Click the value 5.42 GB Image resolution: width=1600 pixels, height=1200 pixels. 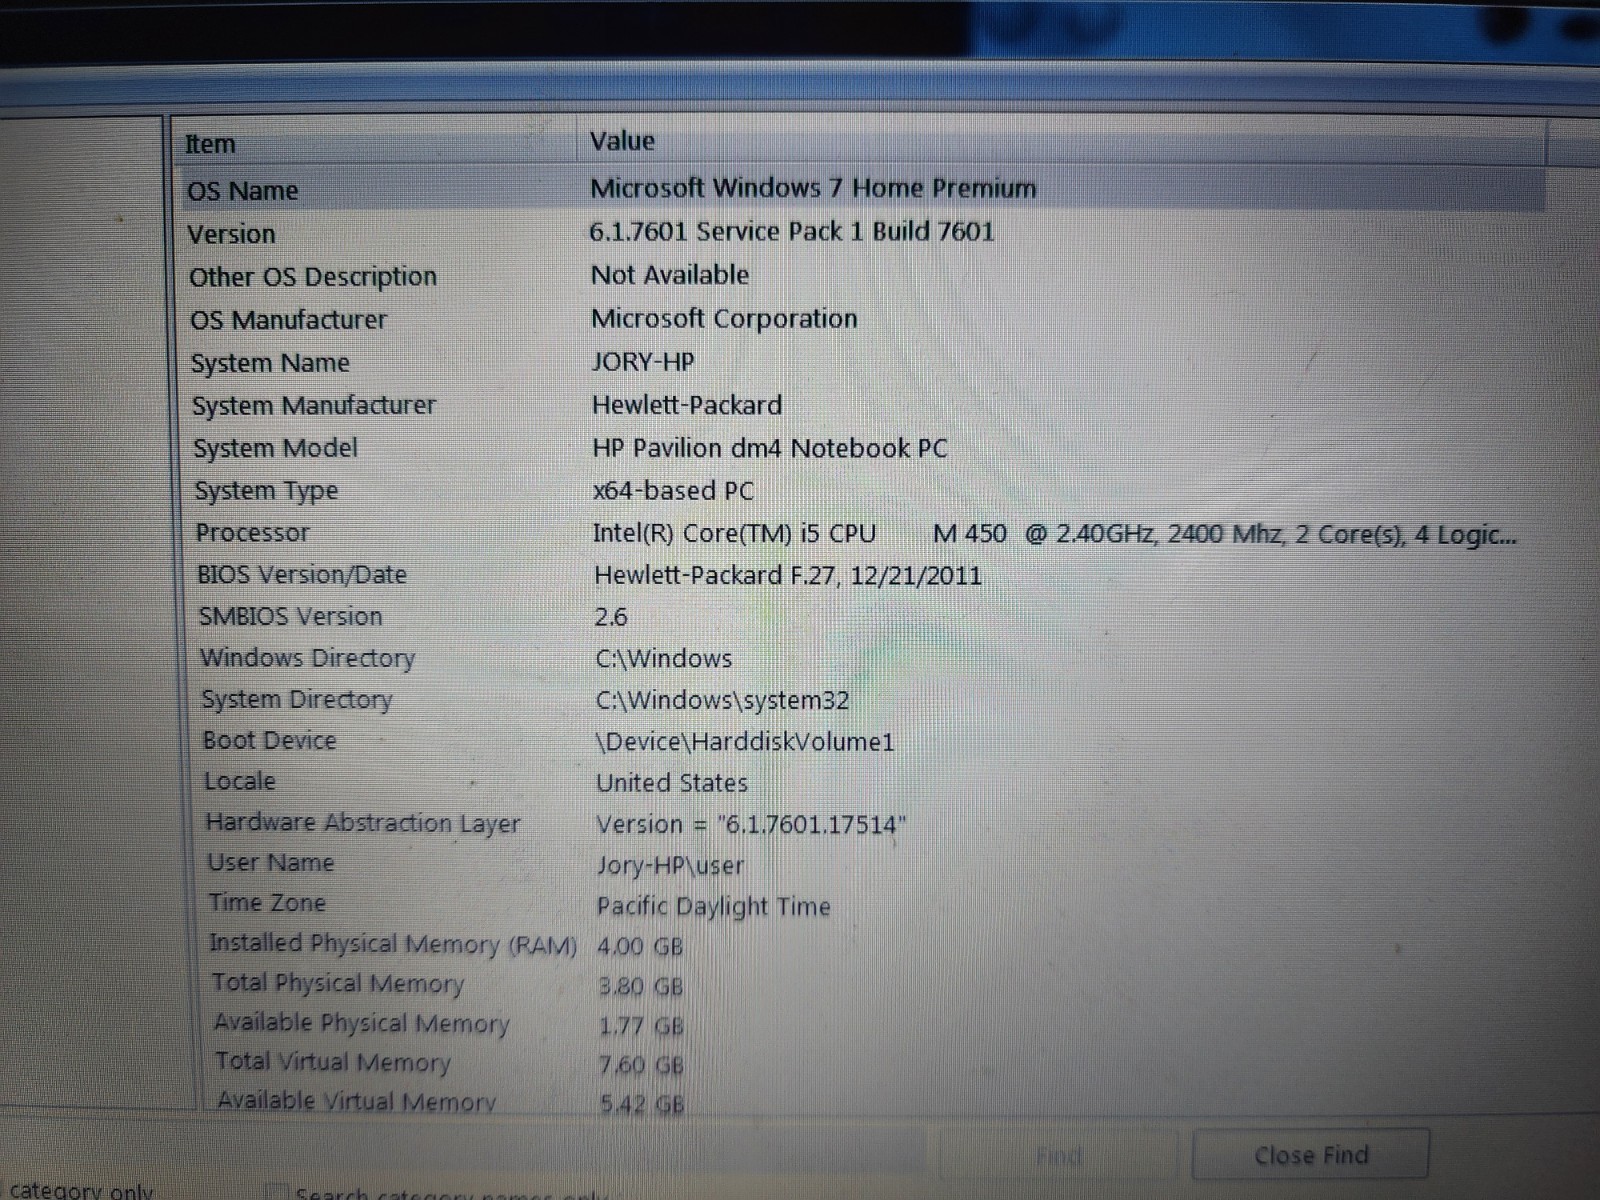[642, 1104]
